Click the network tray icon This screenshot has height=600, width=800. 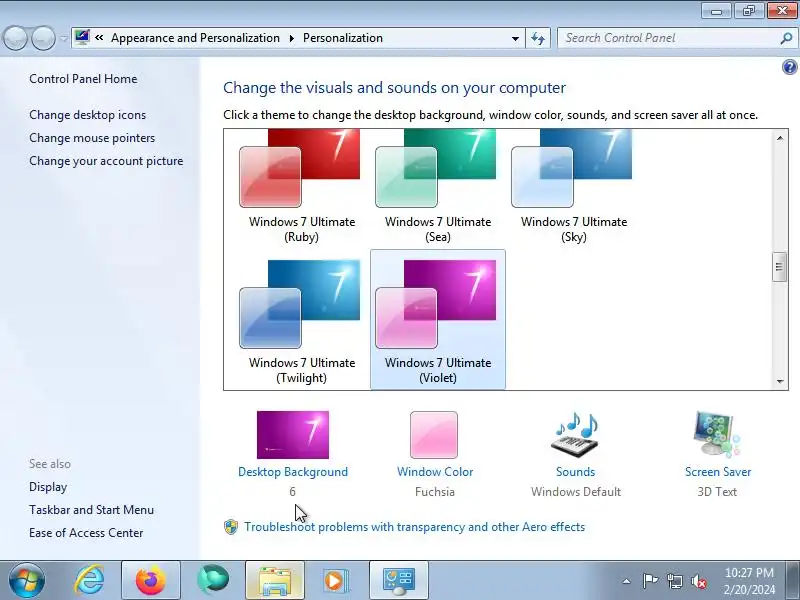(674, 581)
